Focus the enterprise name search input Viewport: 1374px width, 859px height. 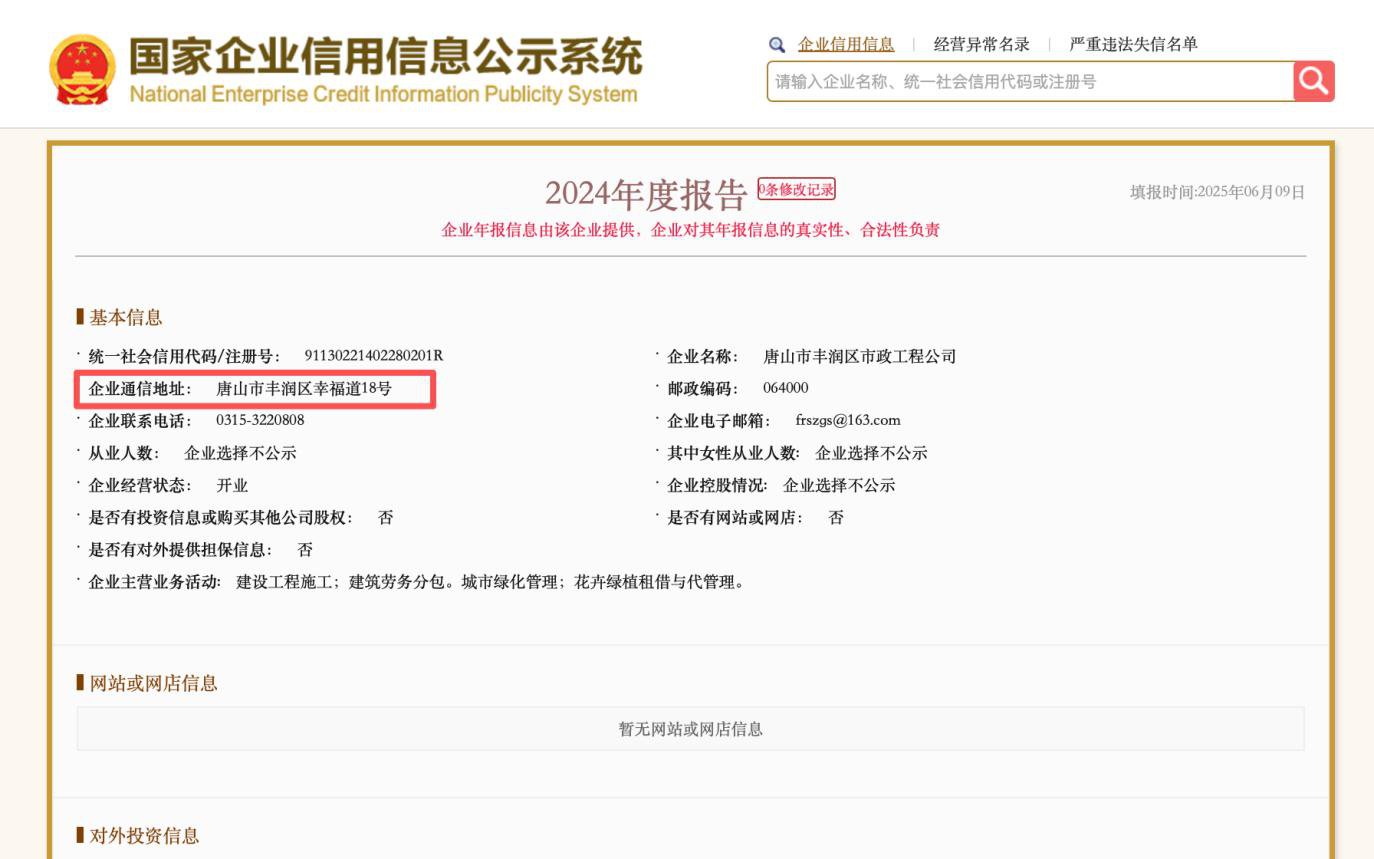tap(1029, 82)
